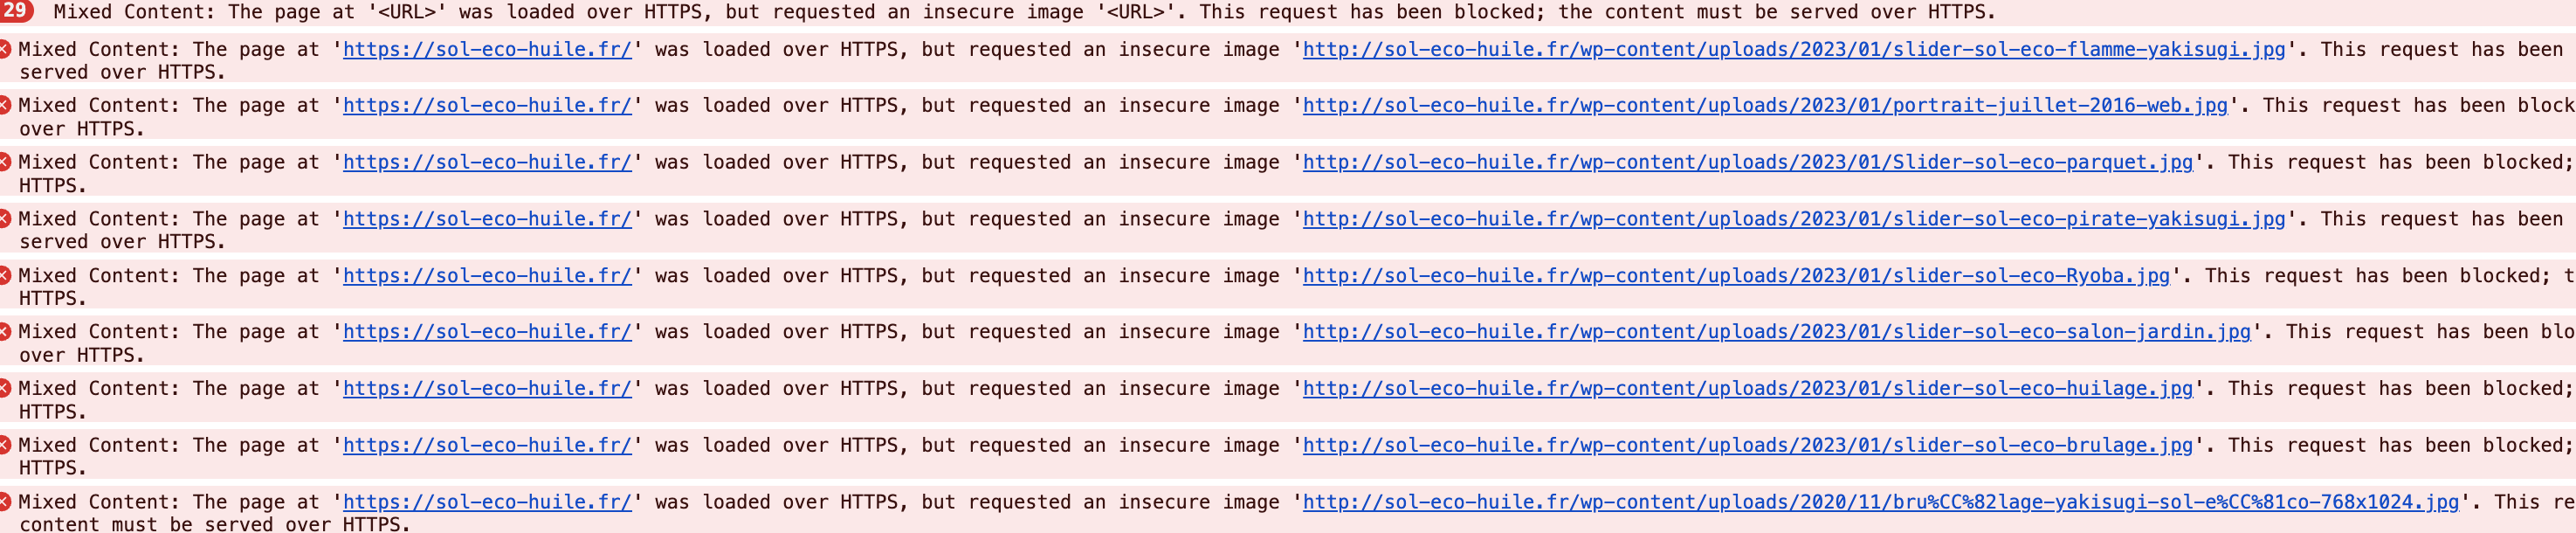Open the slider-sol-eco-flamme-yakisugi.jpg link
The image size is (2576, 533).
(x=1794, y=49)
